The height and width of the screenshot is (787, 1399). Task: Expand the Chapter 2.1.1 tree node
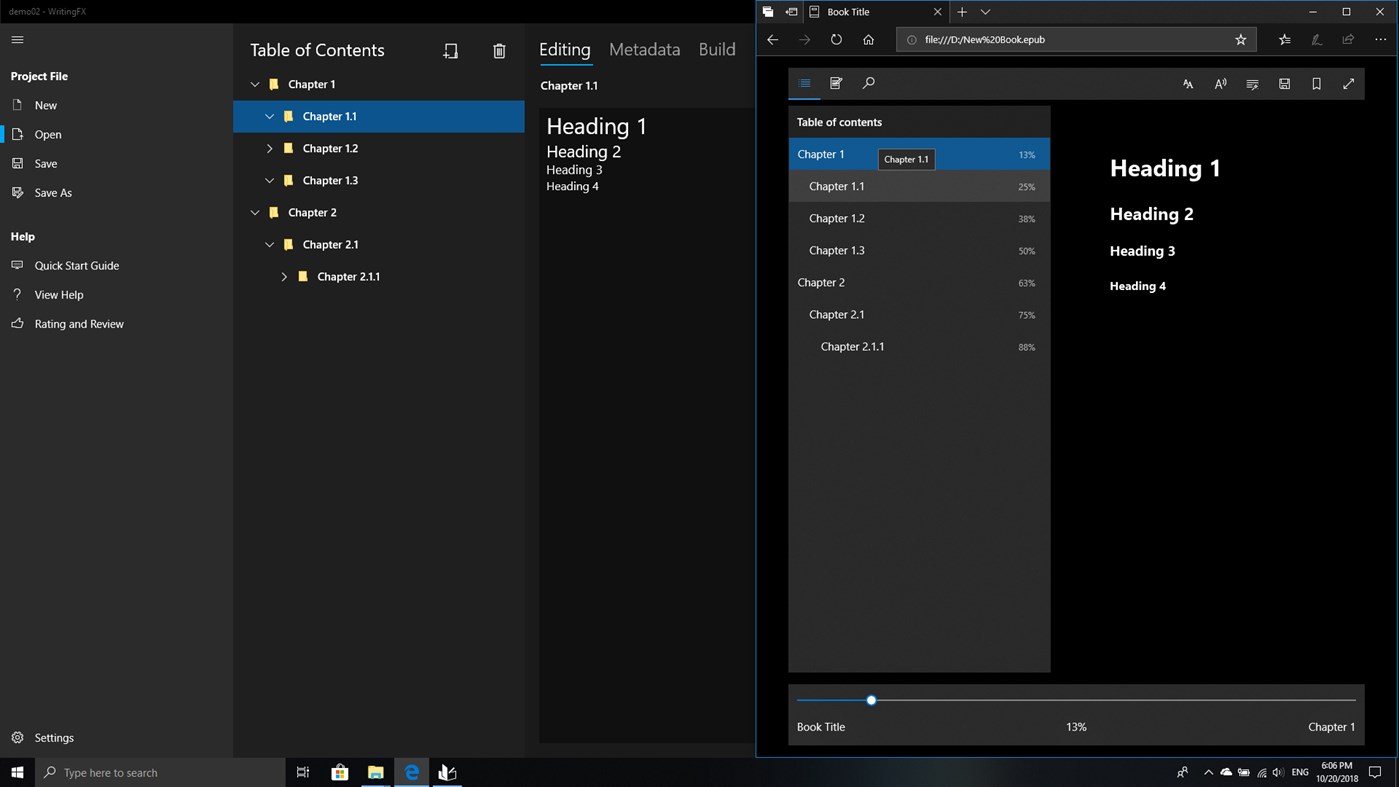click(284, 276)
